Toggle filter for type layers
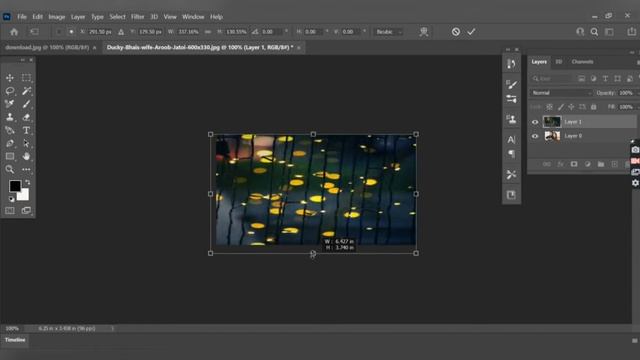Screen dimensions: 640x360 (605, 78)
